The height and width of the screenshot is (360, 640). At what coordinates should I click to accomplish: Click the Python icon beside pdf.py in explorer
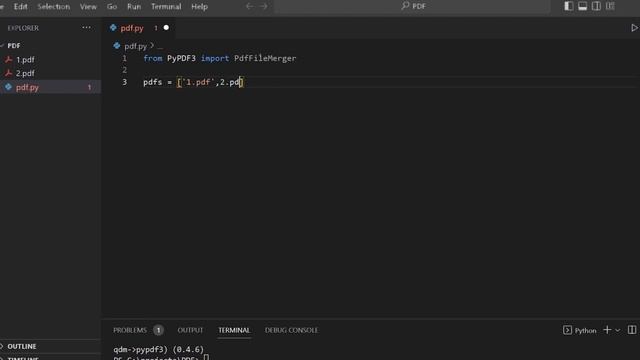(x=8, y=87)
